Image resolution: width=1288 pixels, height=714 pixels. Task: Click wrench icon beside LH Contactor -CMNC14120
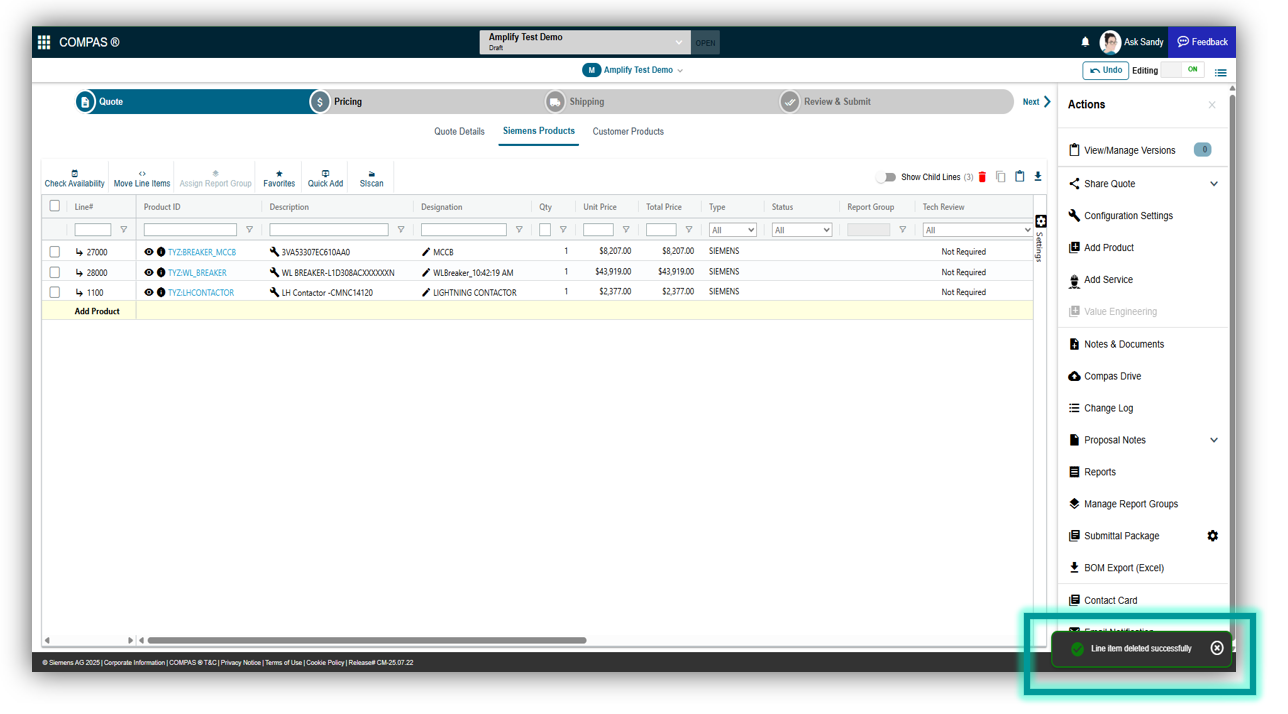(x=274, y=292)
